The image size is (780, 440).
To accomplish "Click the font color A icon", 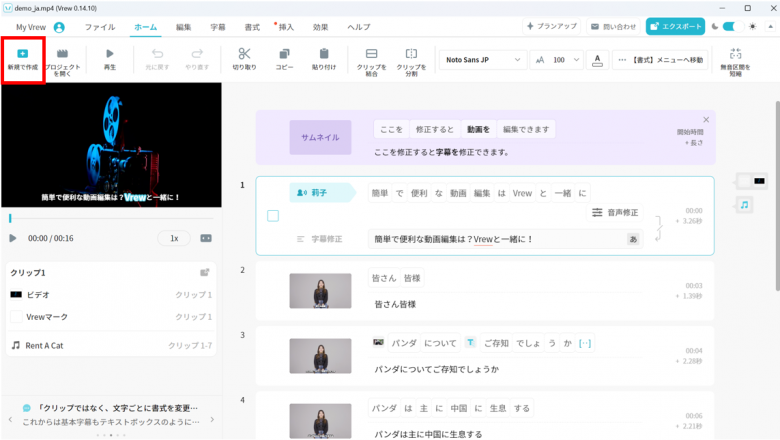I will [x=597, y=60].
